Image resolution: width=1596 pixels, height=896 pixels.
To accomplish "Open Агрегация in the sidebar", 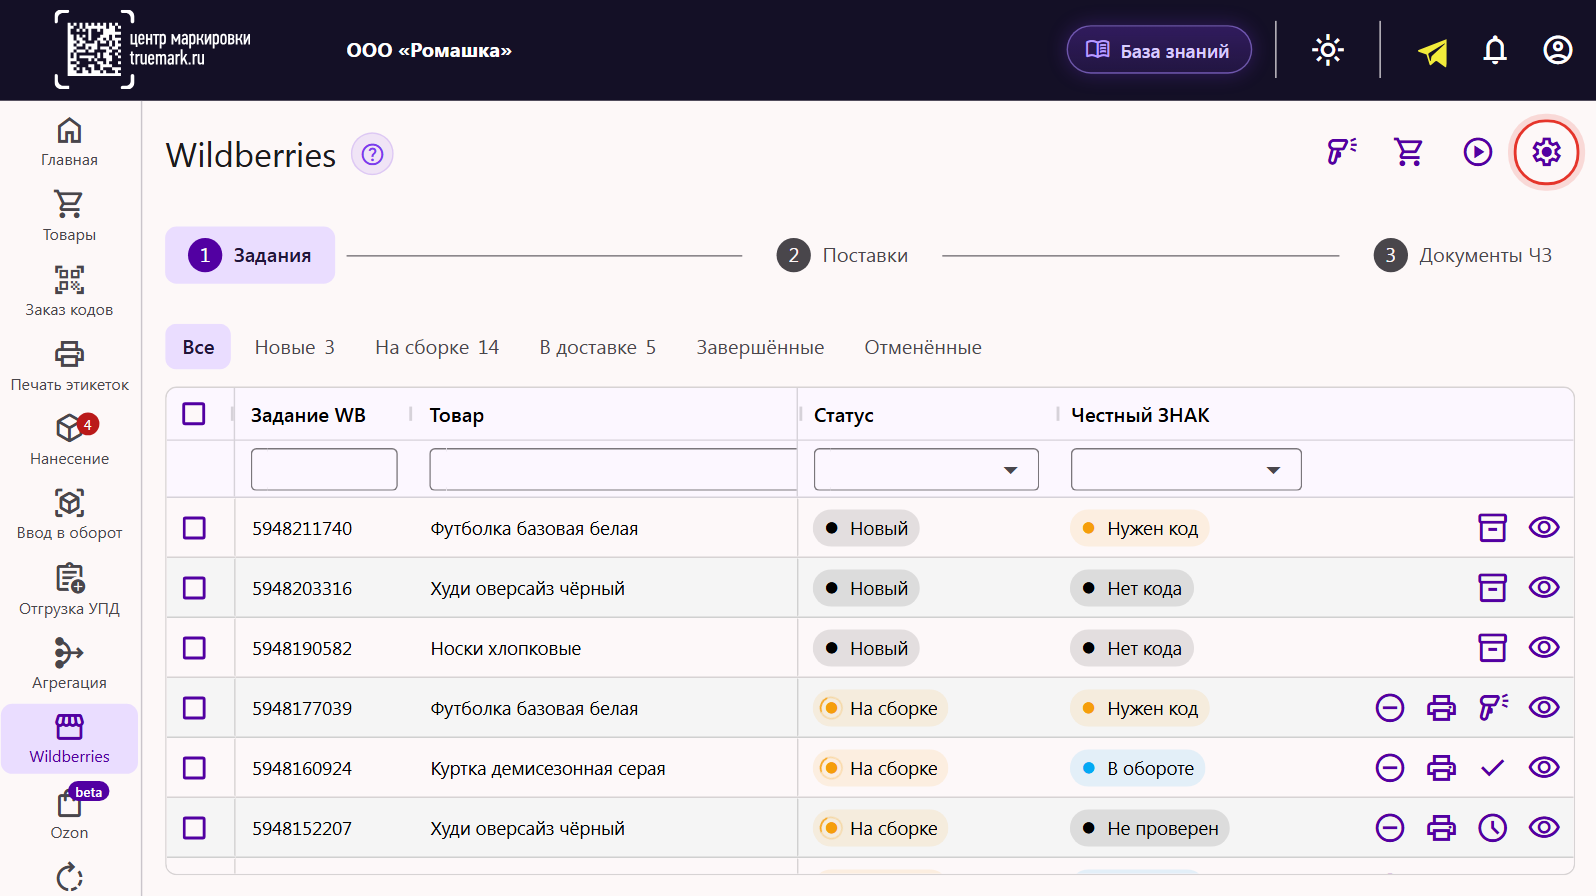I will 69,665.
